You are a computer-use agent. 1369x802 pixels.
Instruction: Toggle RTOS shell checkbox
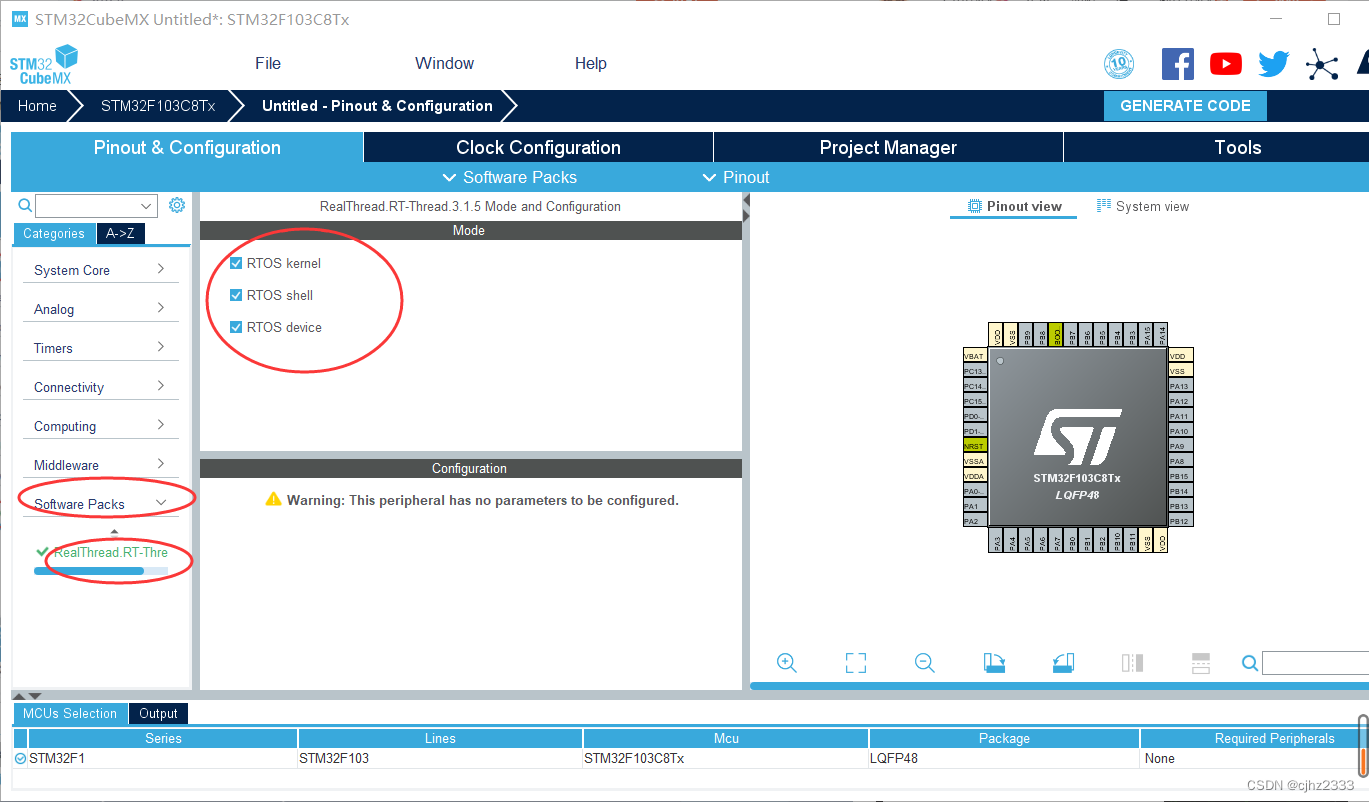point(236,295)
